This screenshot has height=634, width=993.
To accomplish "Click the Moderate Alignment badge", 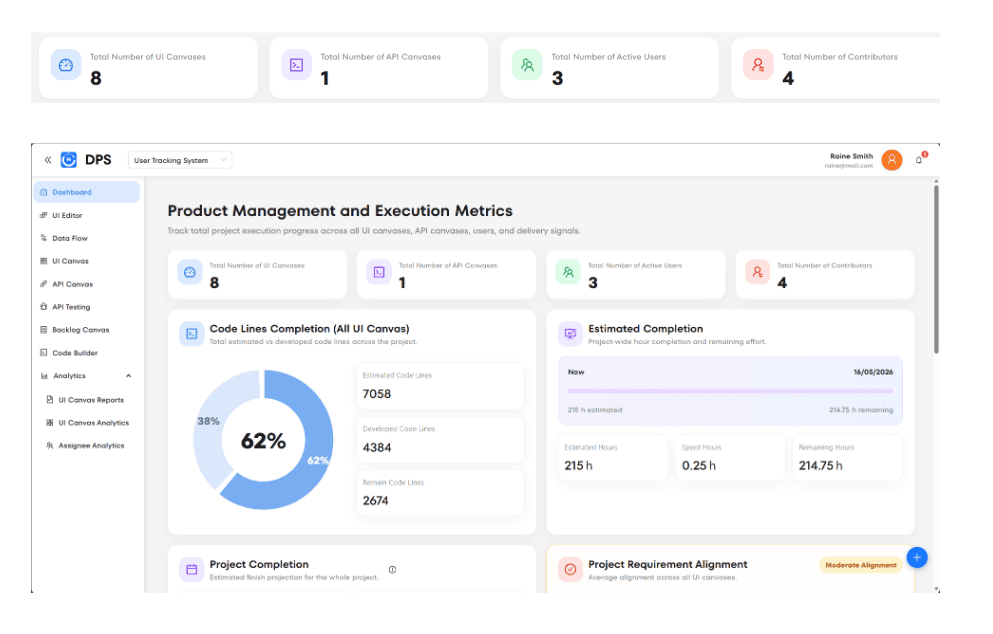I will tap(860, 564).
